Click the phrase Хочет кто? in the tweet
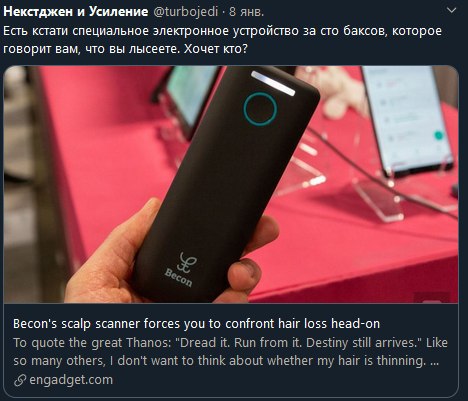This screenshot has height=401, width=468. (x=216, y=49)
